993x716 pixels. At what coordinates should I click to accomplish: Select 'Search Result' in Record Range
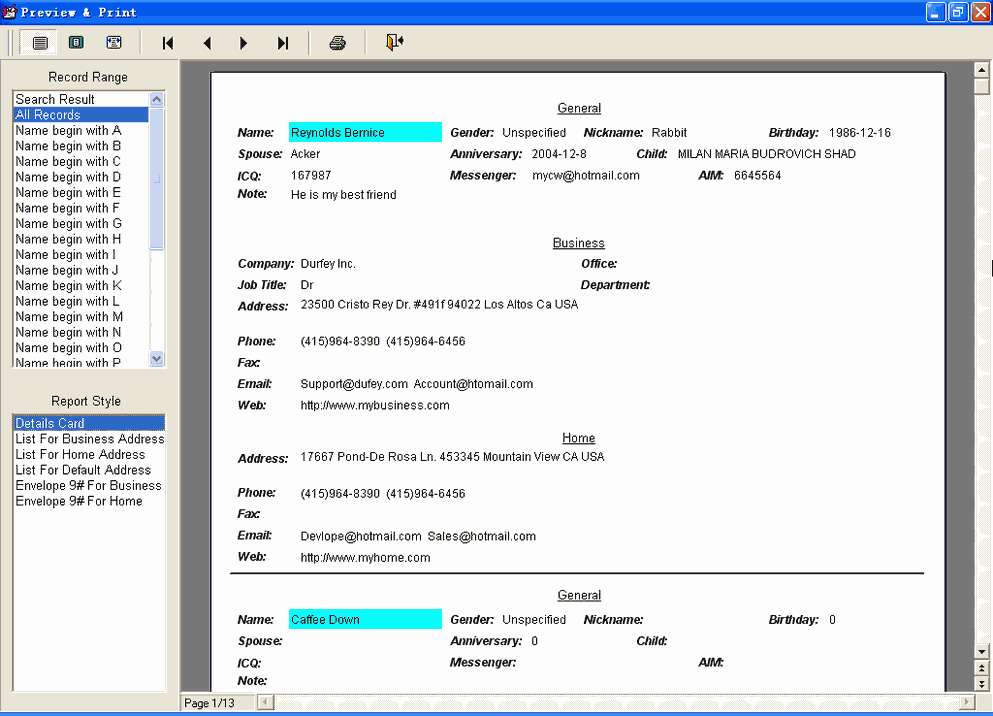(x=55, y=99)
